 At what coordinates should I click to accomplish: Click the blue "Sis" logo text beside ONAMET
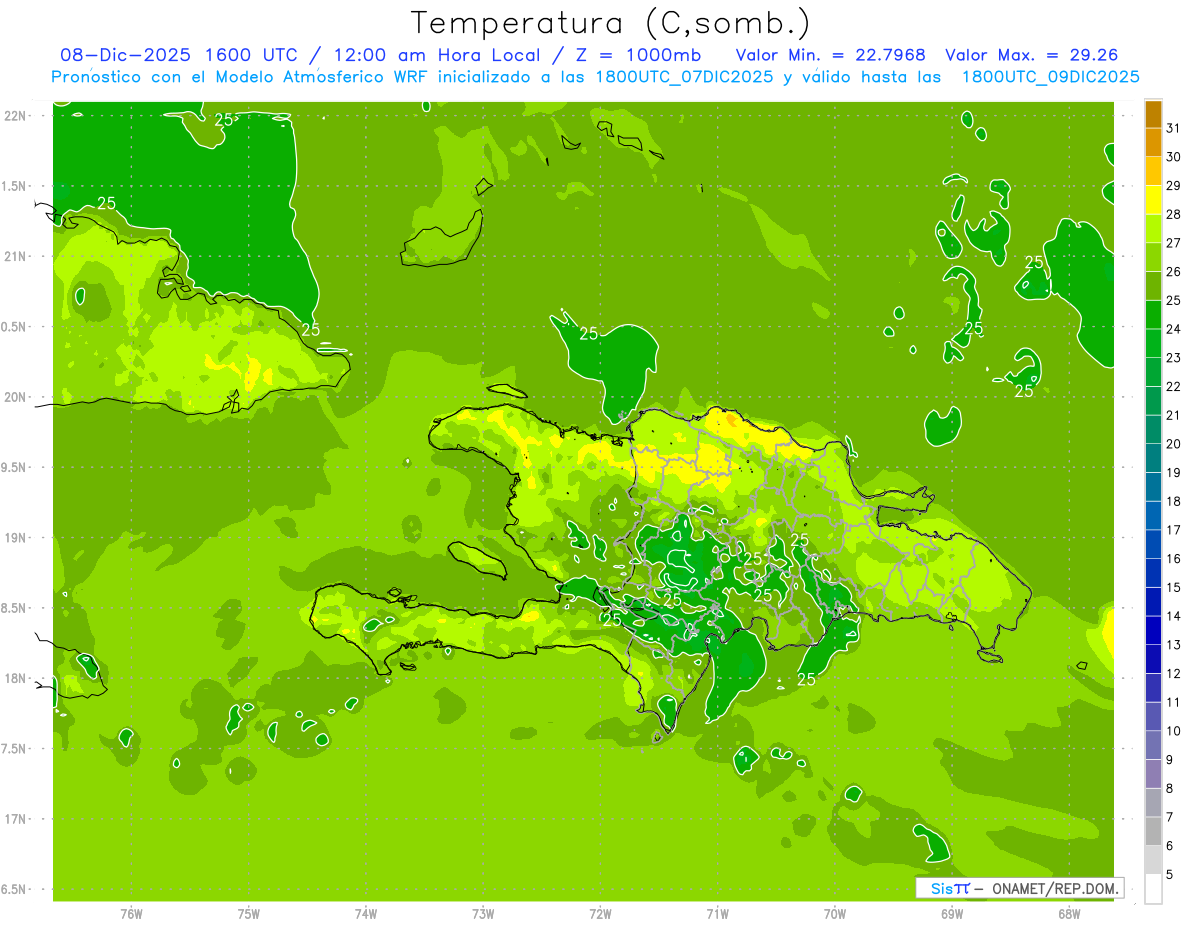(x=941, y=888)
